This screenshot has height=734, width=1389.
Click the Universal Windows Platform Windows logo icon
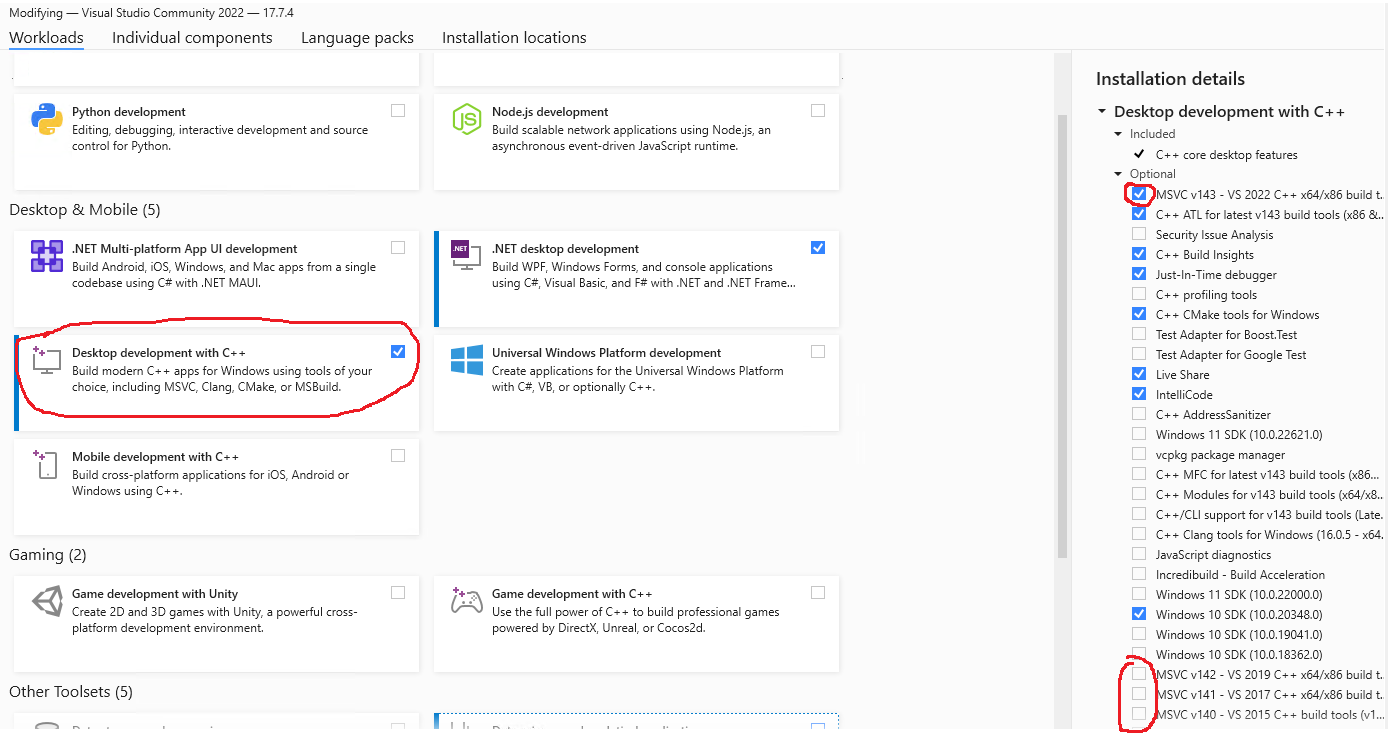[467, 360]
